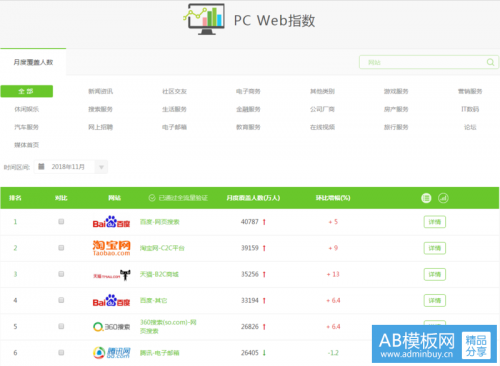Click the Tencent logo in rank 6 row
The width and height of the screenshot is (500, 366).
[x=111, y=353]
